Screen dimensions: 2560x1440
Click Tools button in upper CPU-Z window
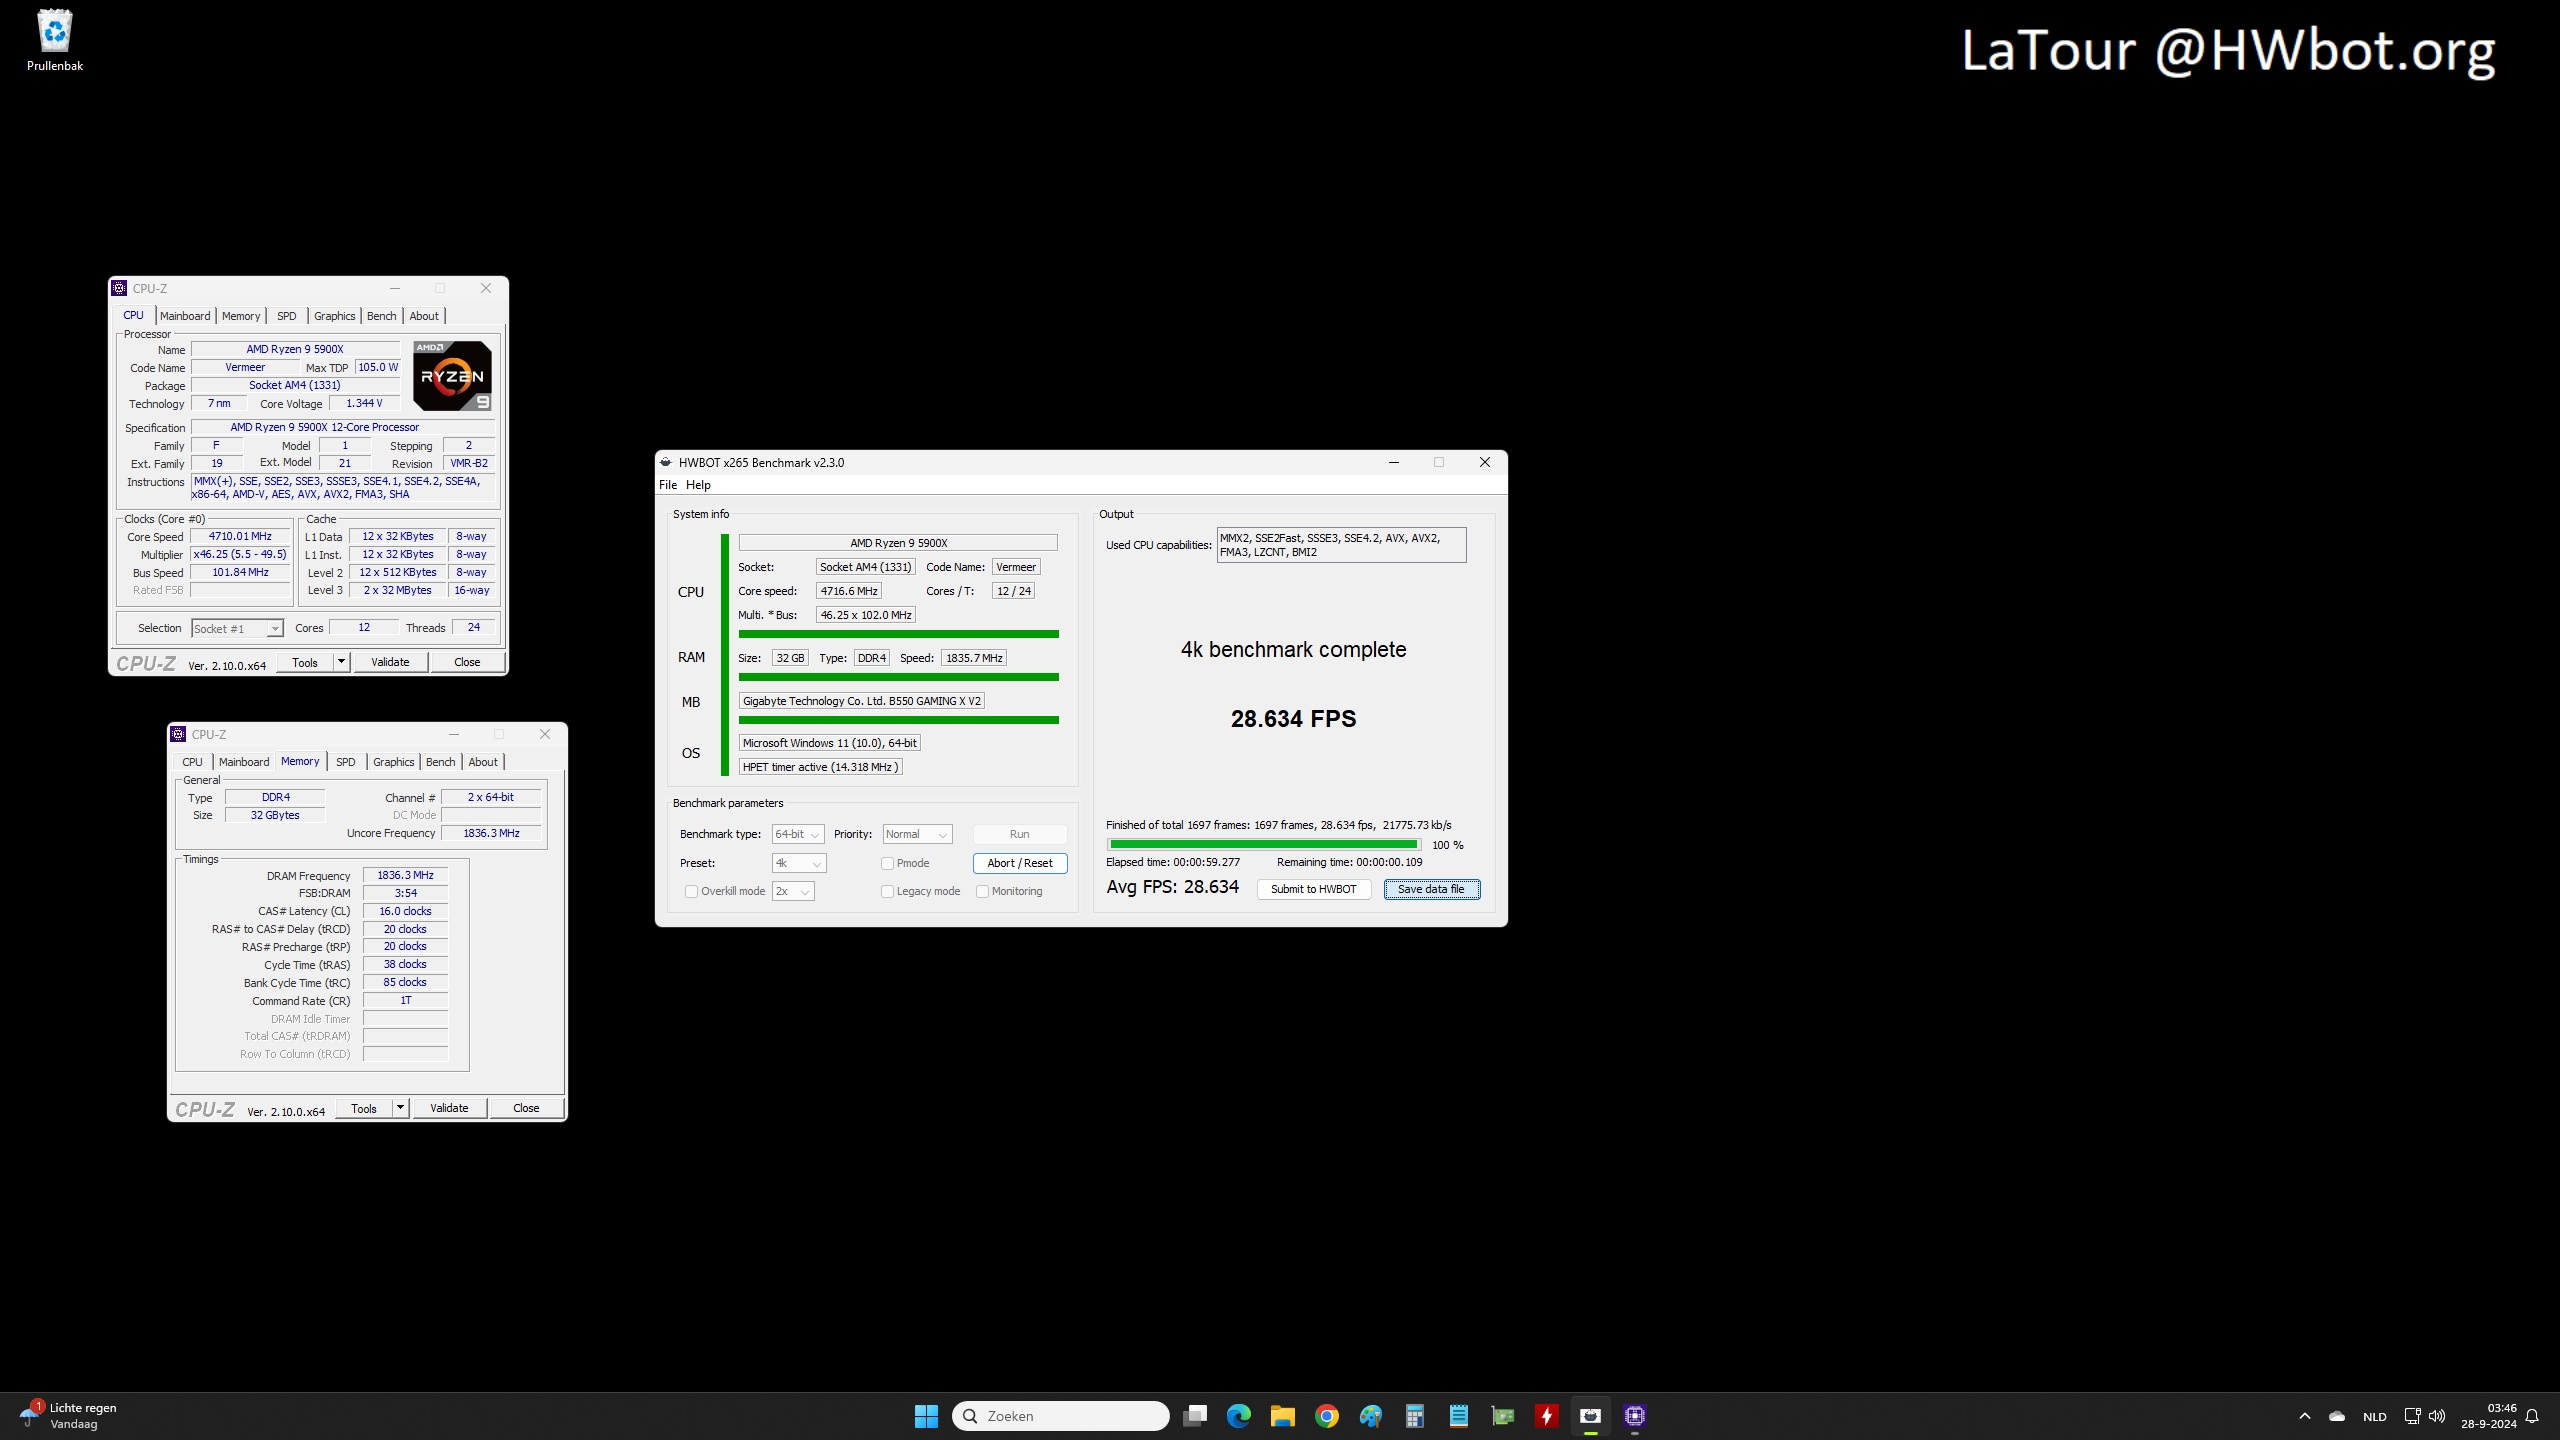[305, 662]
